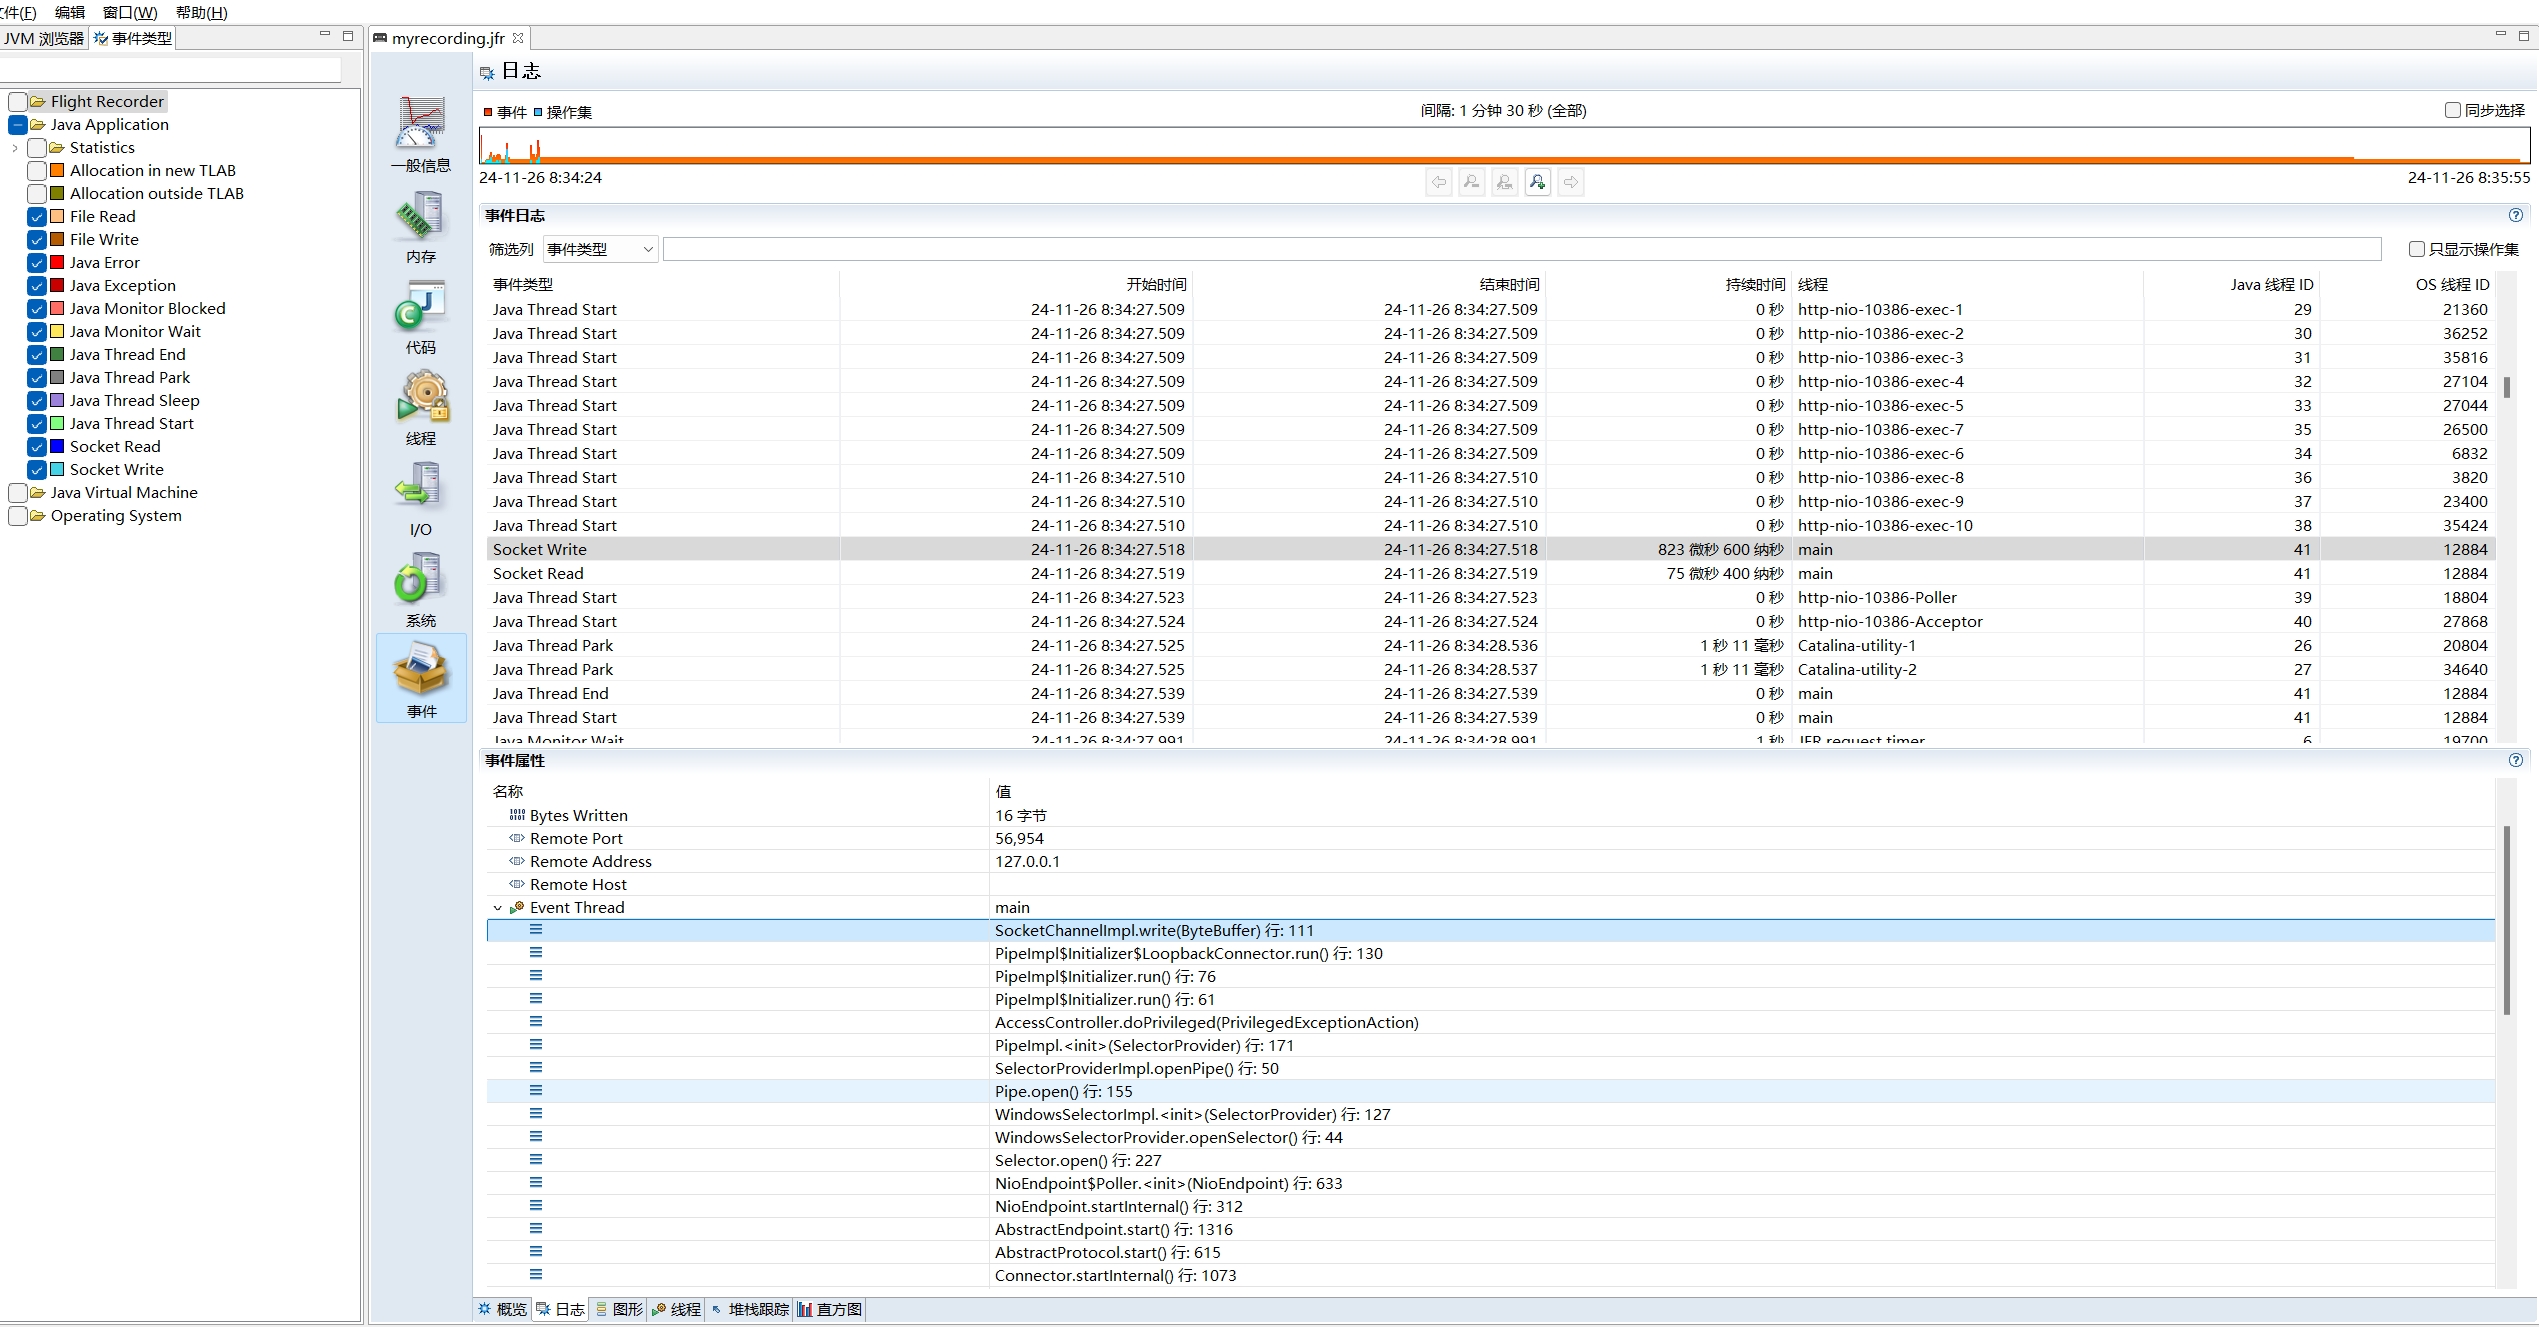This screenshot has height=1327, width=2539.
Task: Move timeline range forward with right arrow
Action: [1571, 182]
